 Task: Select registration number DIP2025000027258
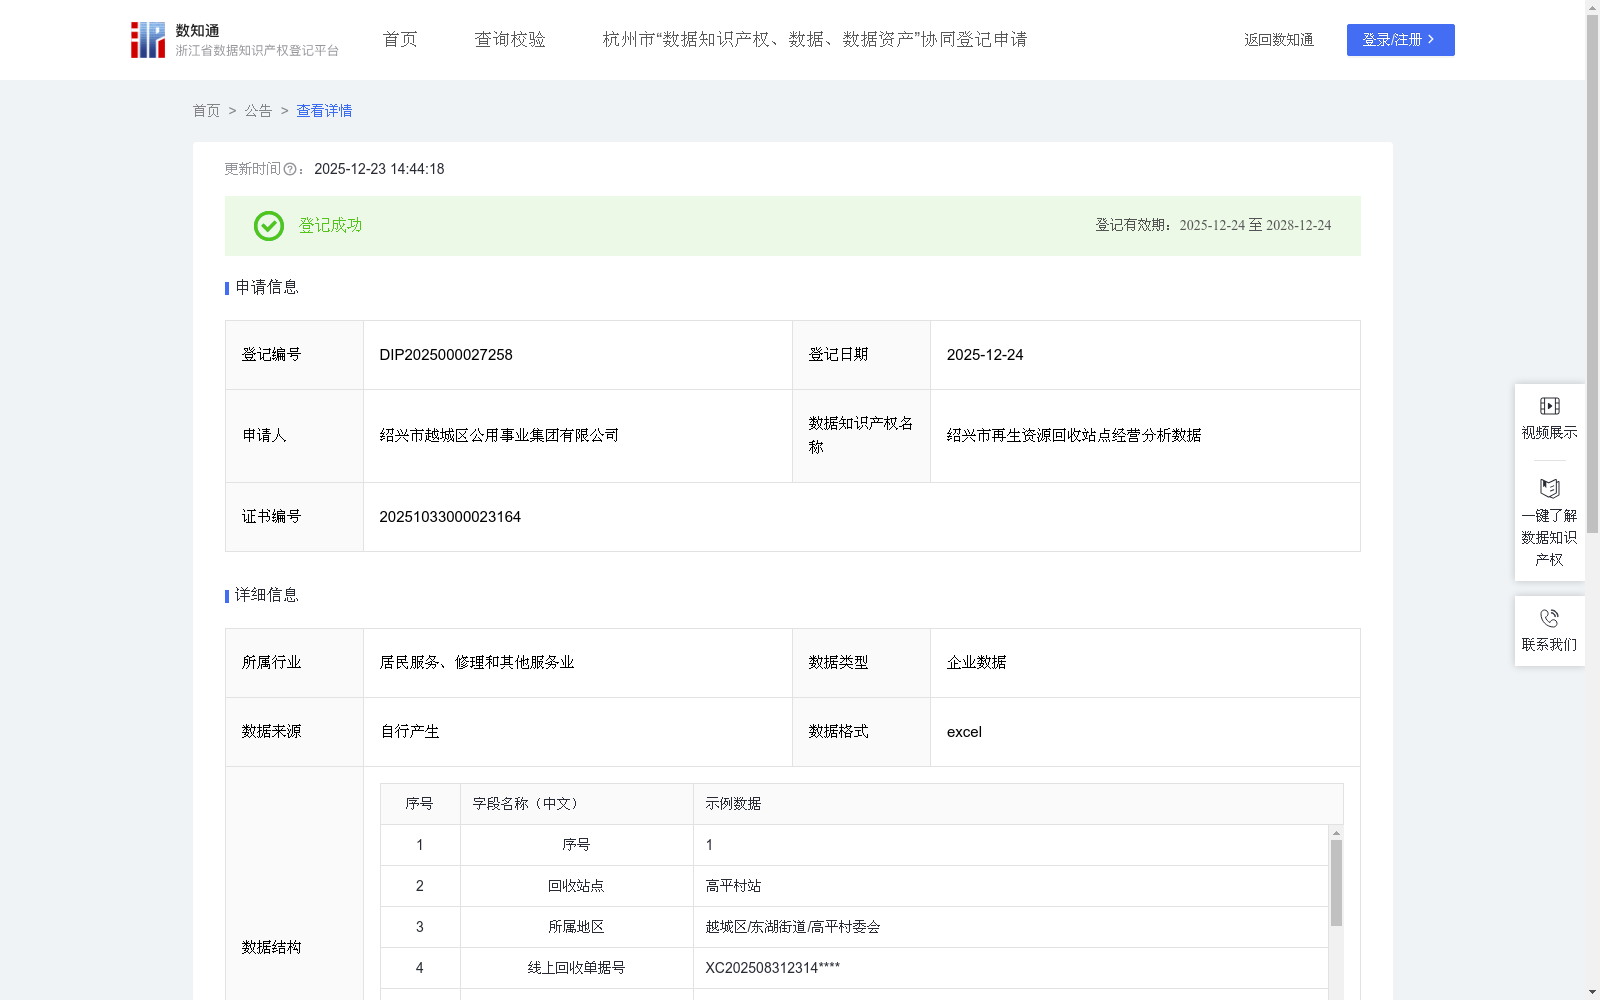click(x=446, y=355)
